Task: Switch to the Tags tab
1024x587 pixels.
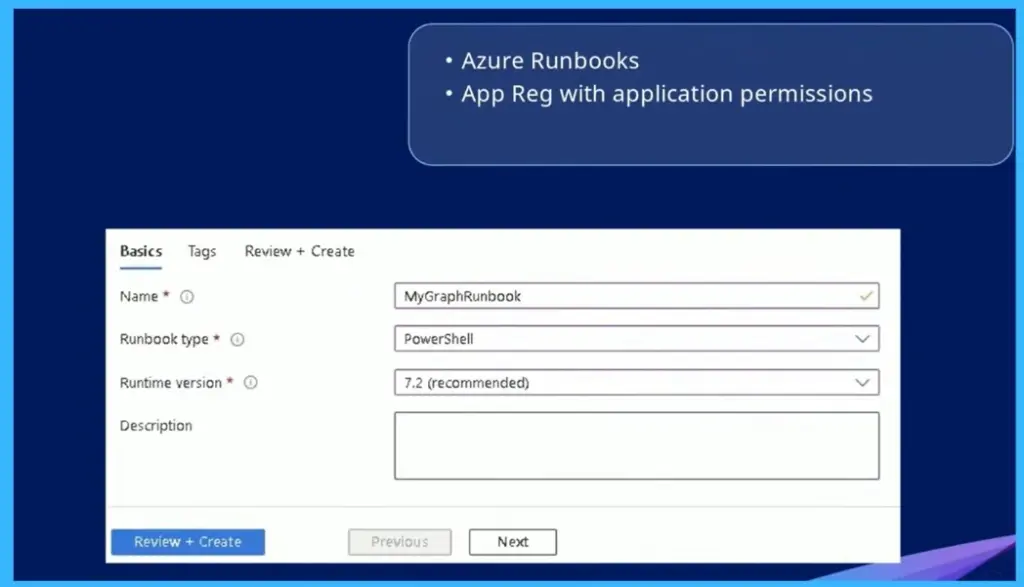Action: (x=201, y=251)
